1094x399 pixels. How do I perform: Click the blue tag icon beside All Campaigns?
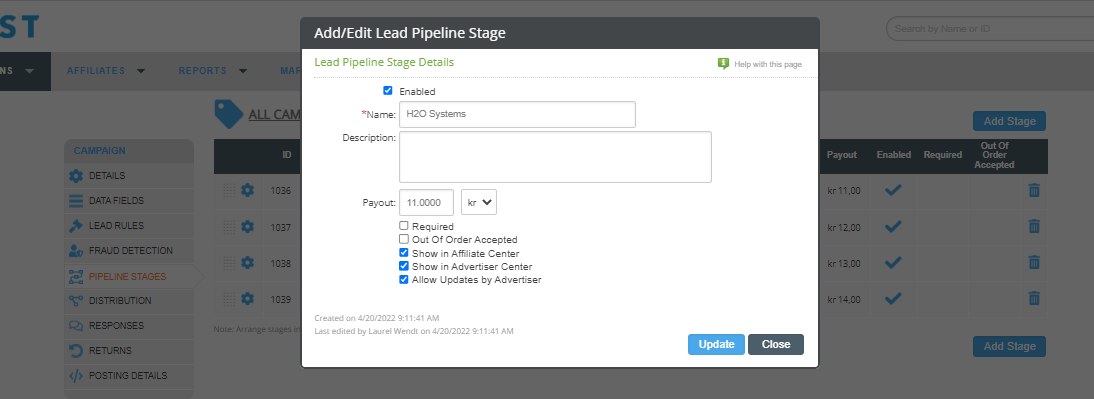(x=228, y=114)
